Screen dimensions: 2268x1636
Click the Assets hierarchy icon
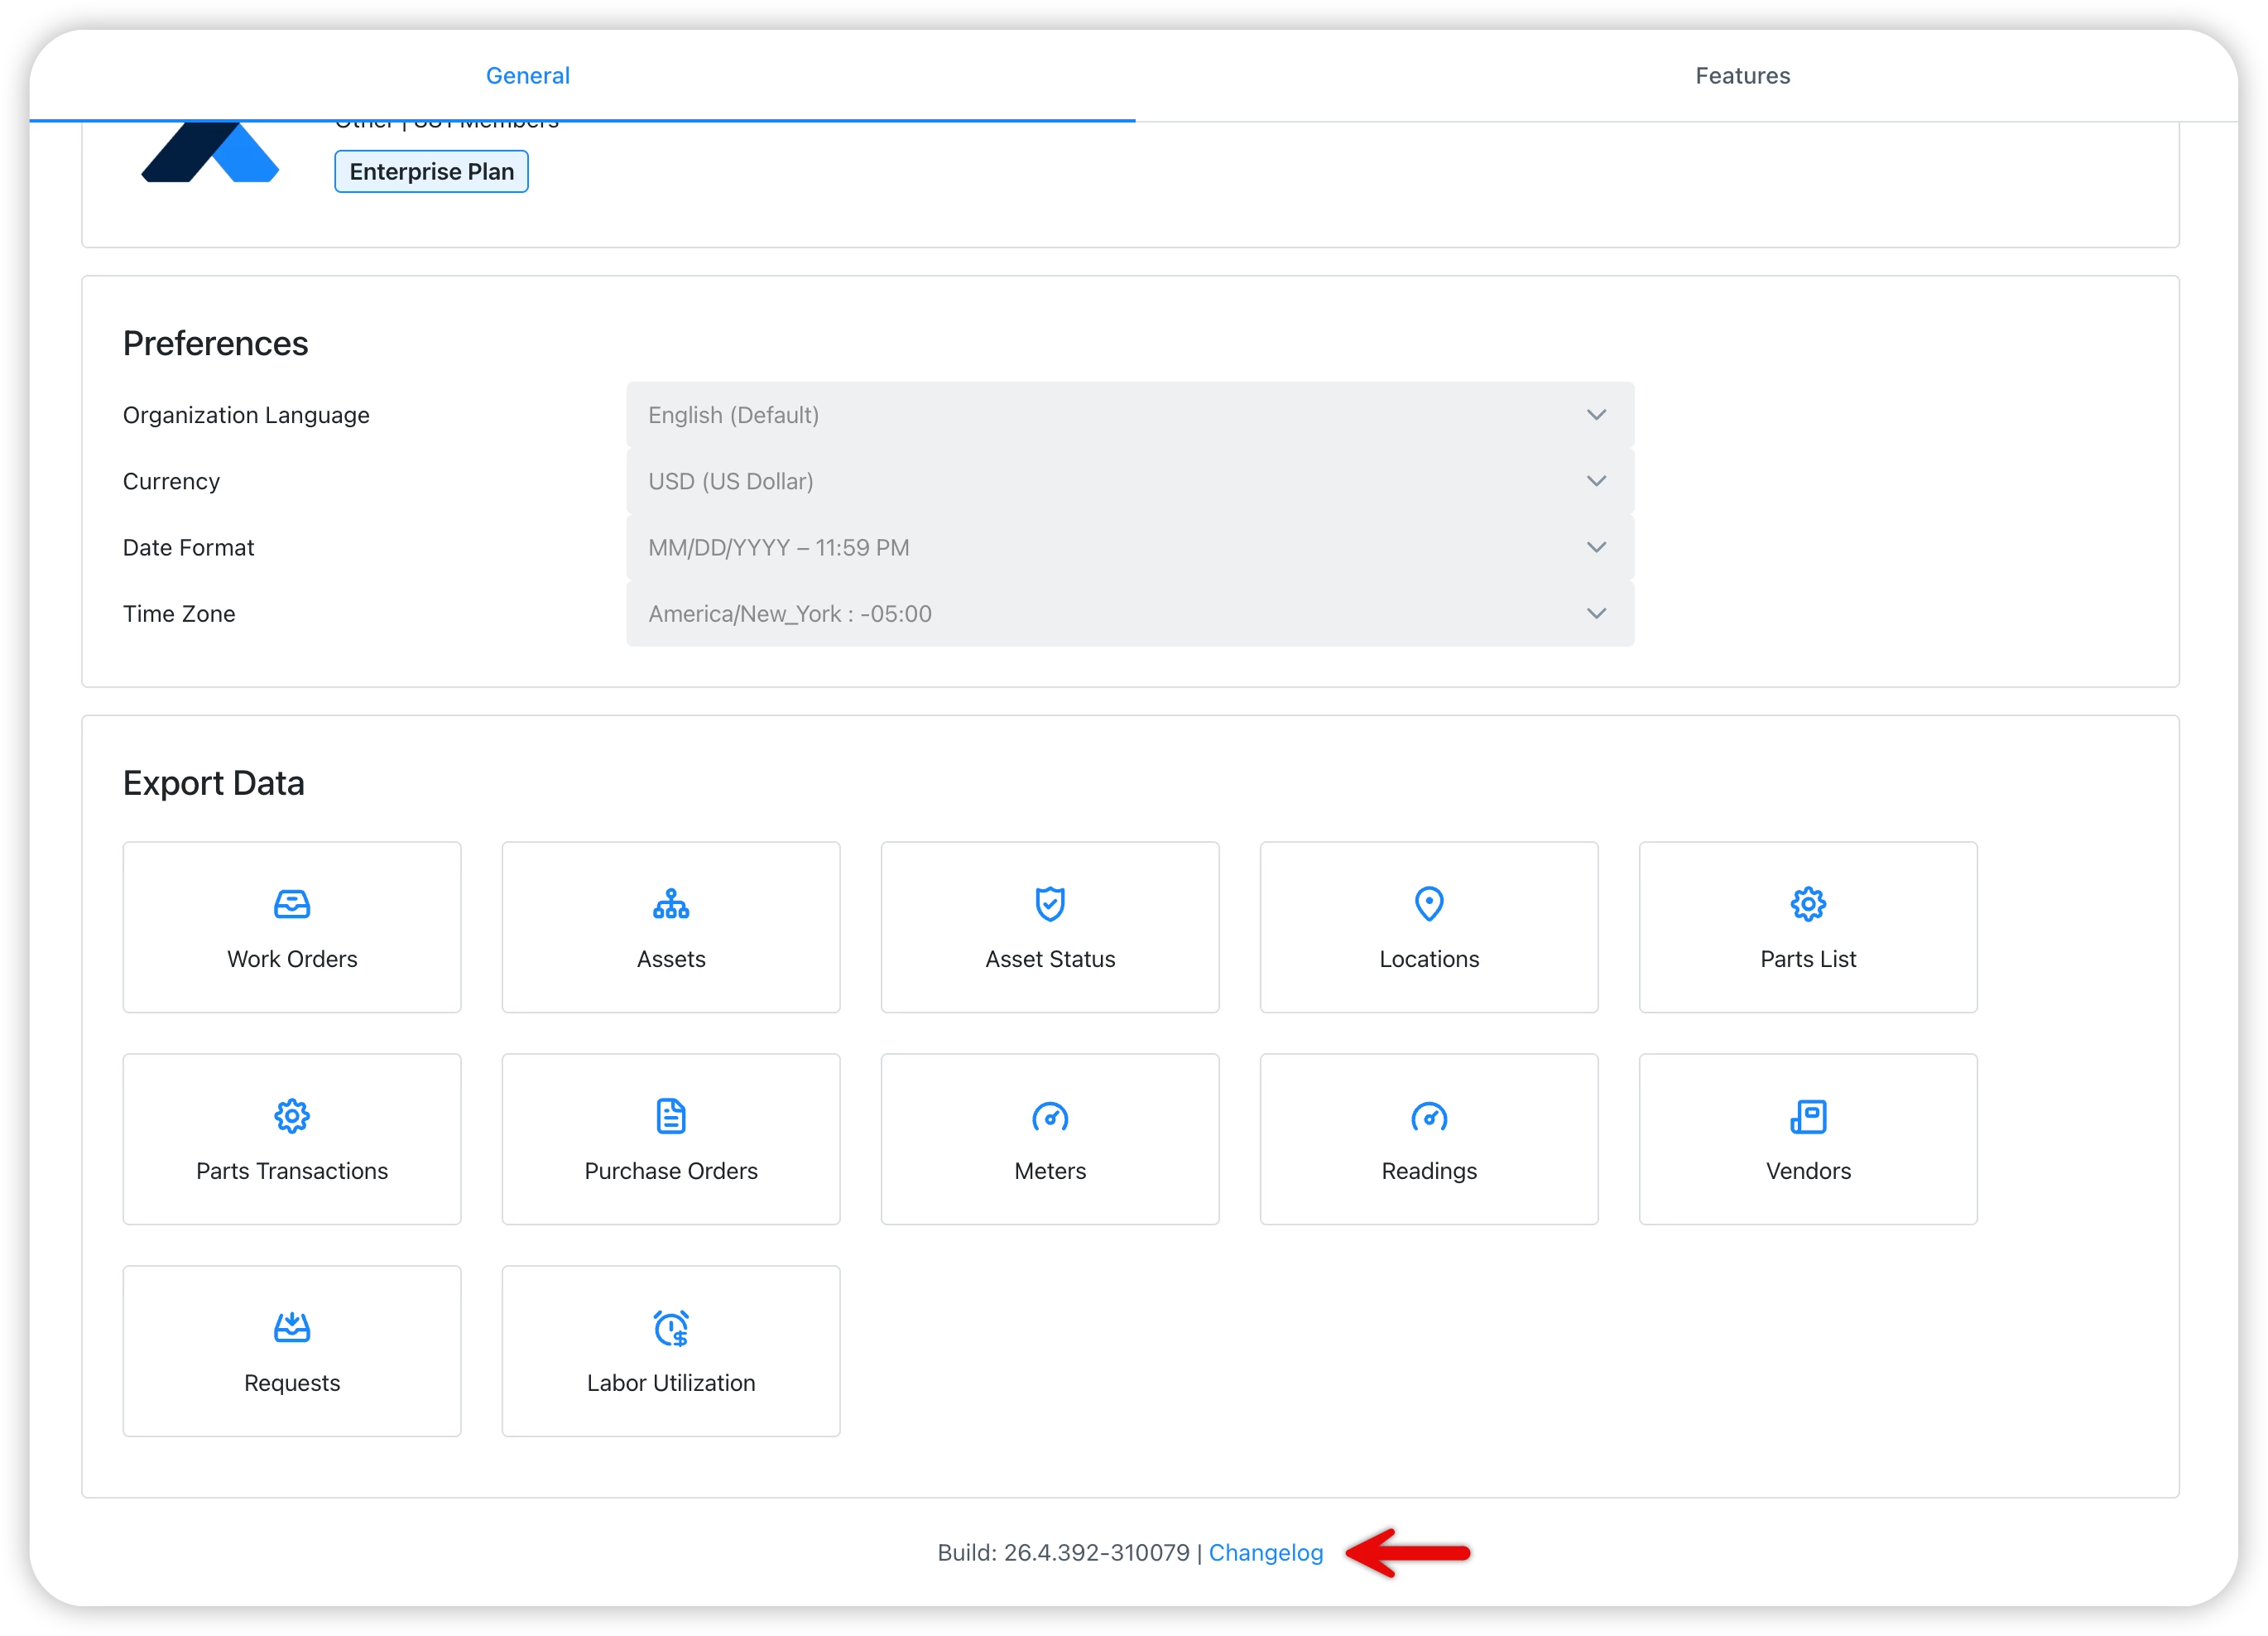click(671, 904)
